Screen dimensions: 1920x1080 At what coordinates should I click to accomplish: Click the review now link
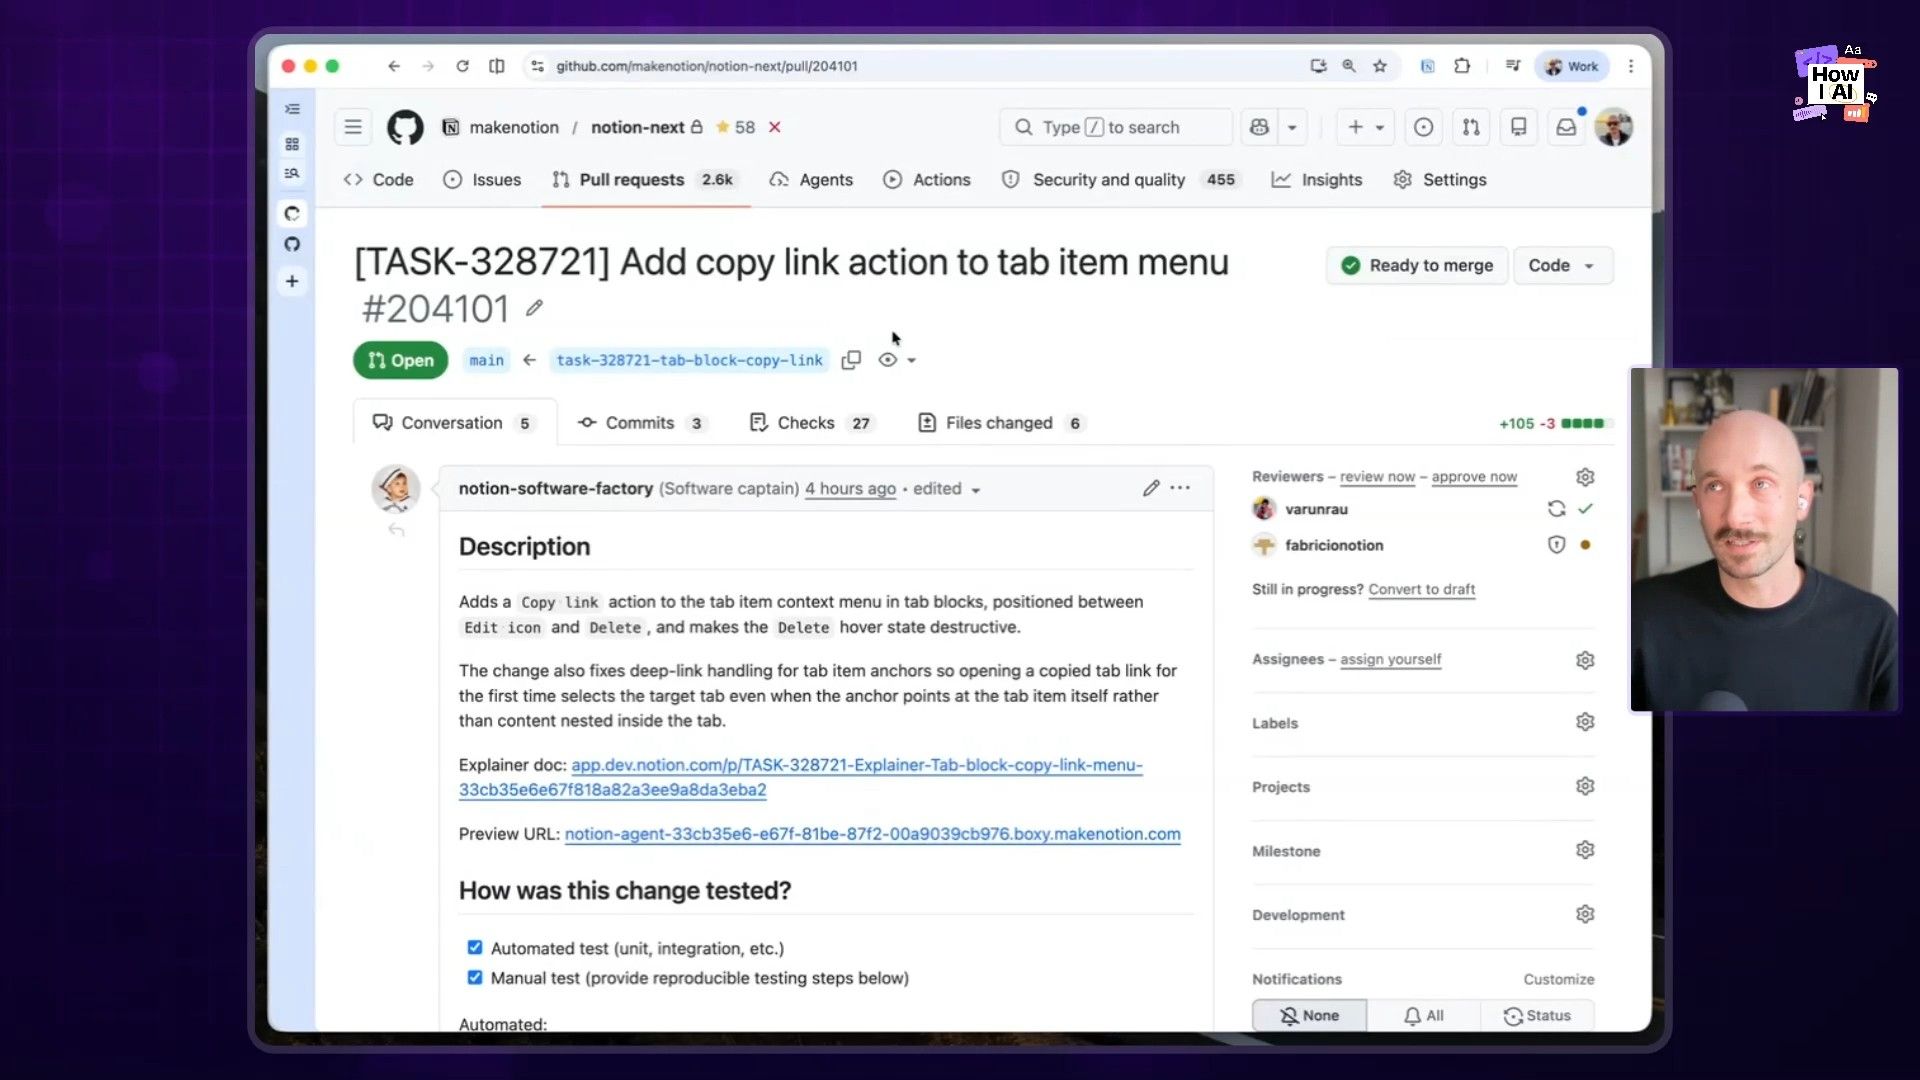[1377, 477]
